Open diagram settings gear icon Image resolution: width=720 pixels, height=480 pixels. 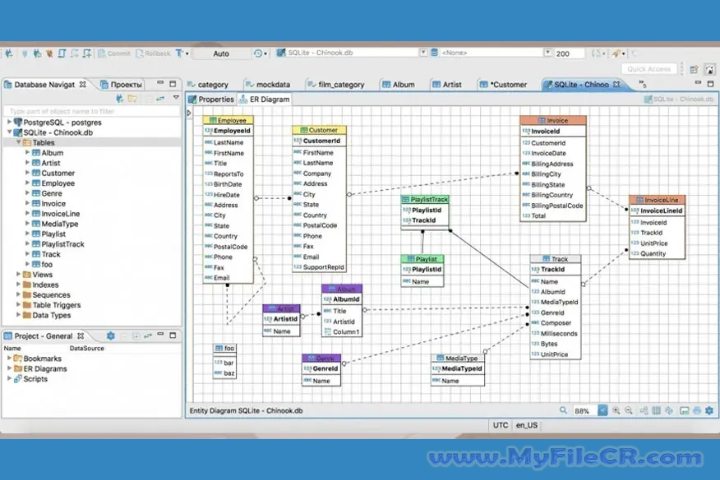710,411
